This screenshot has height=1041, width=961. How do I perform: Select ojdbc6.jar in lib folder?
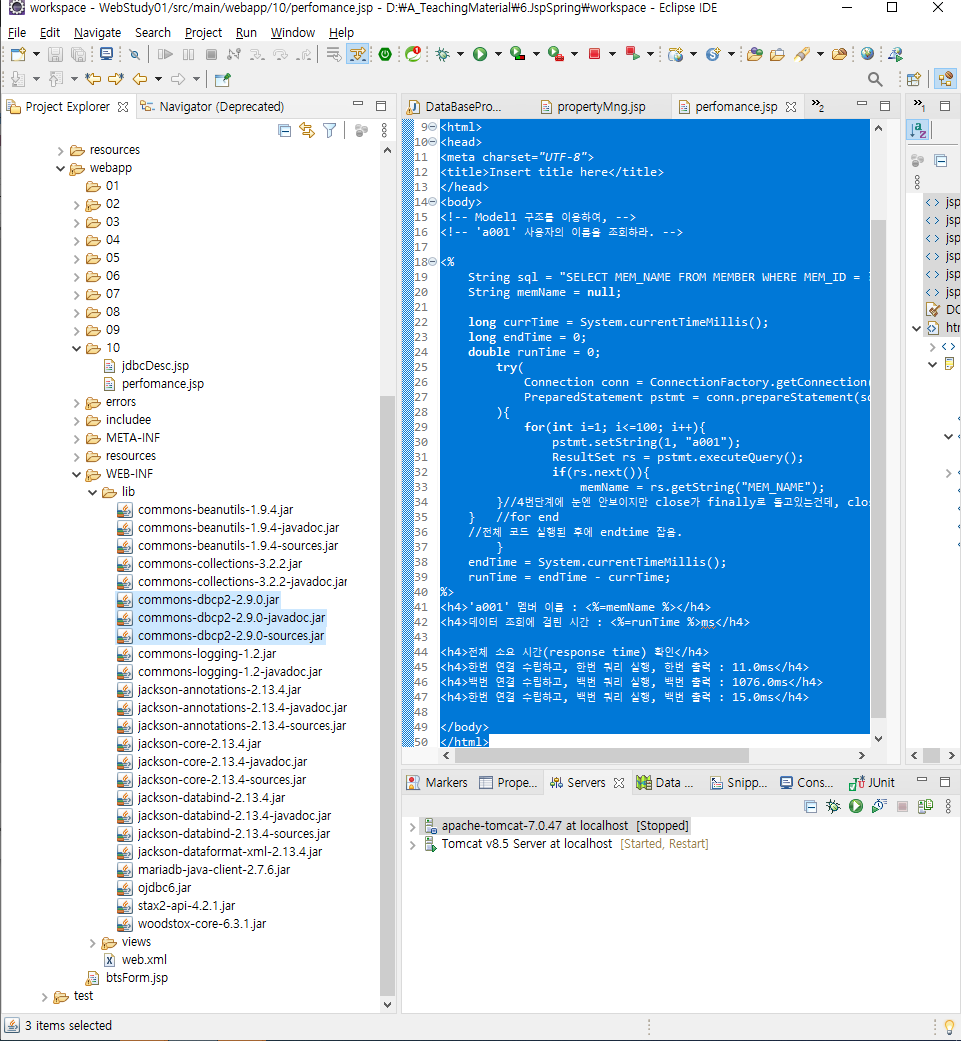[x=155, y=888]
